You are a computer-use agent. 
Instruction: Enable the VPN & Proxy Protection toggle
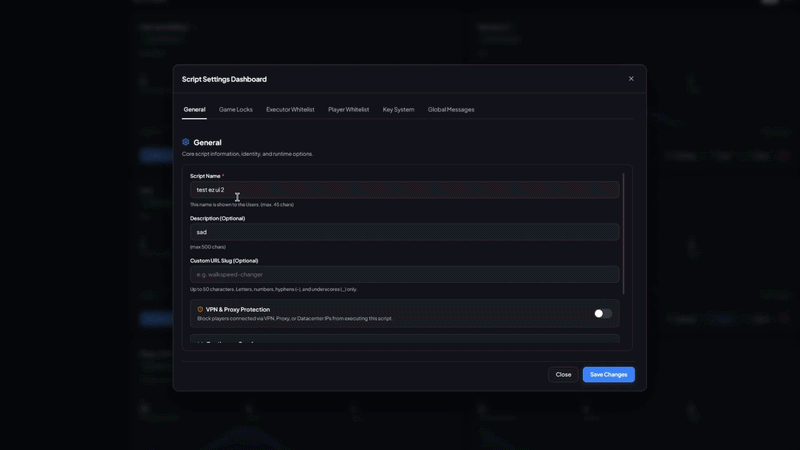click(x=603, y=313)
